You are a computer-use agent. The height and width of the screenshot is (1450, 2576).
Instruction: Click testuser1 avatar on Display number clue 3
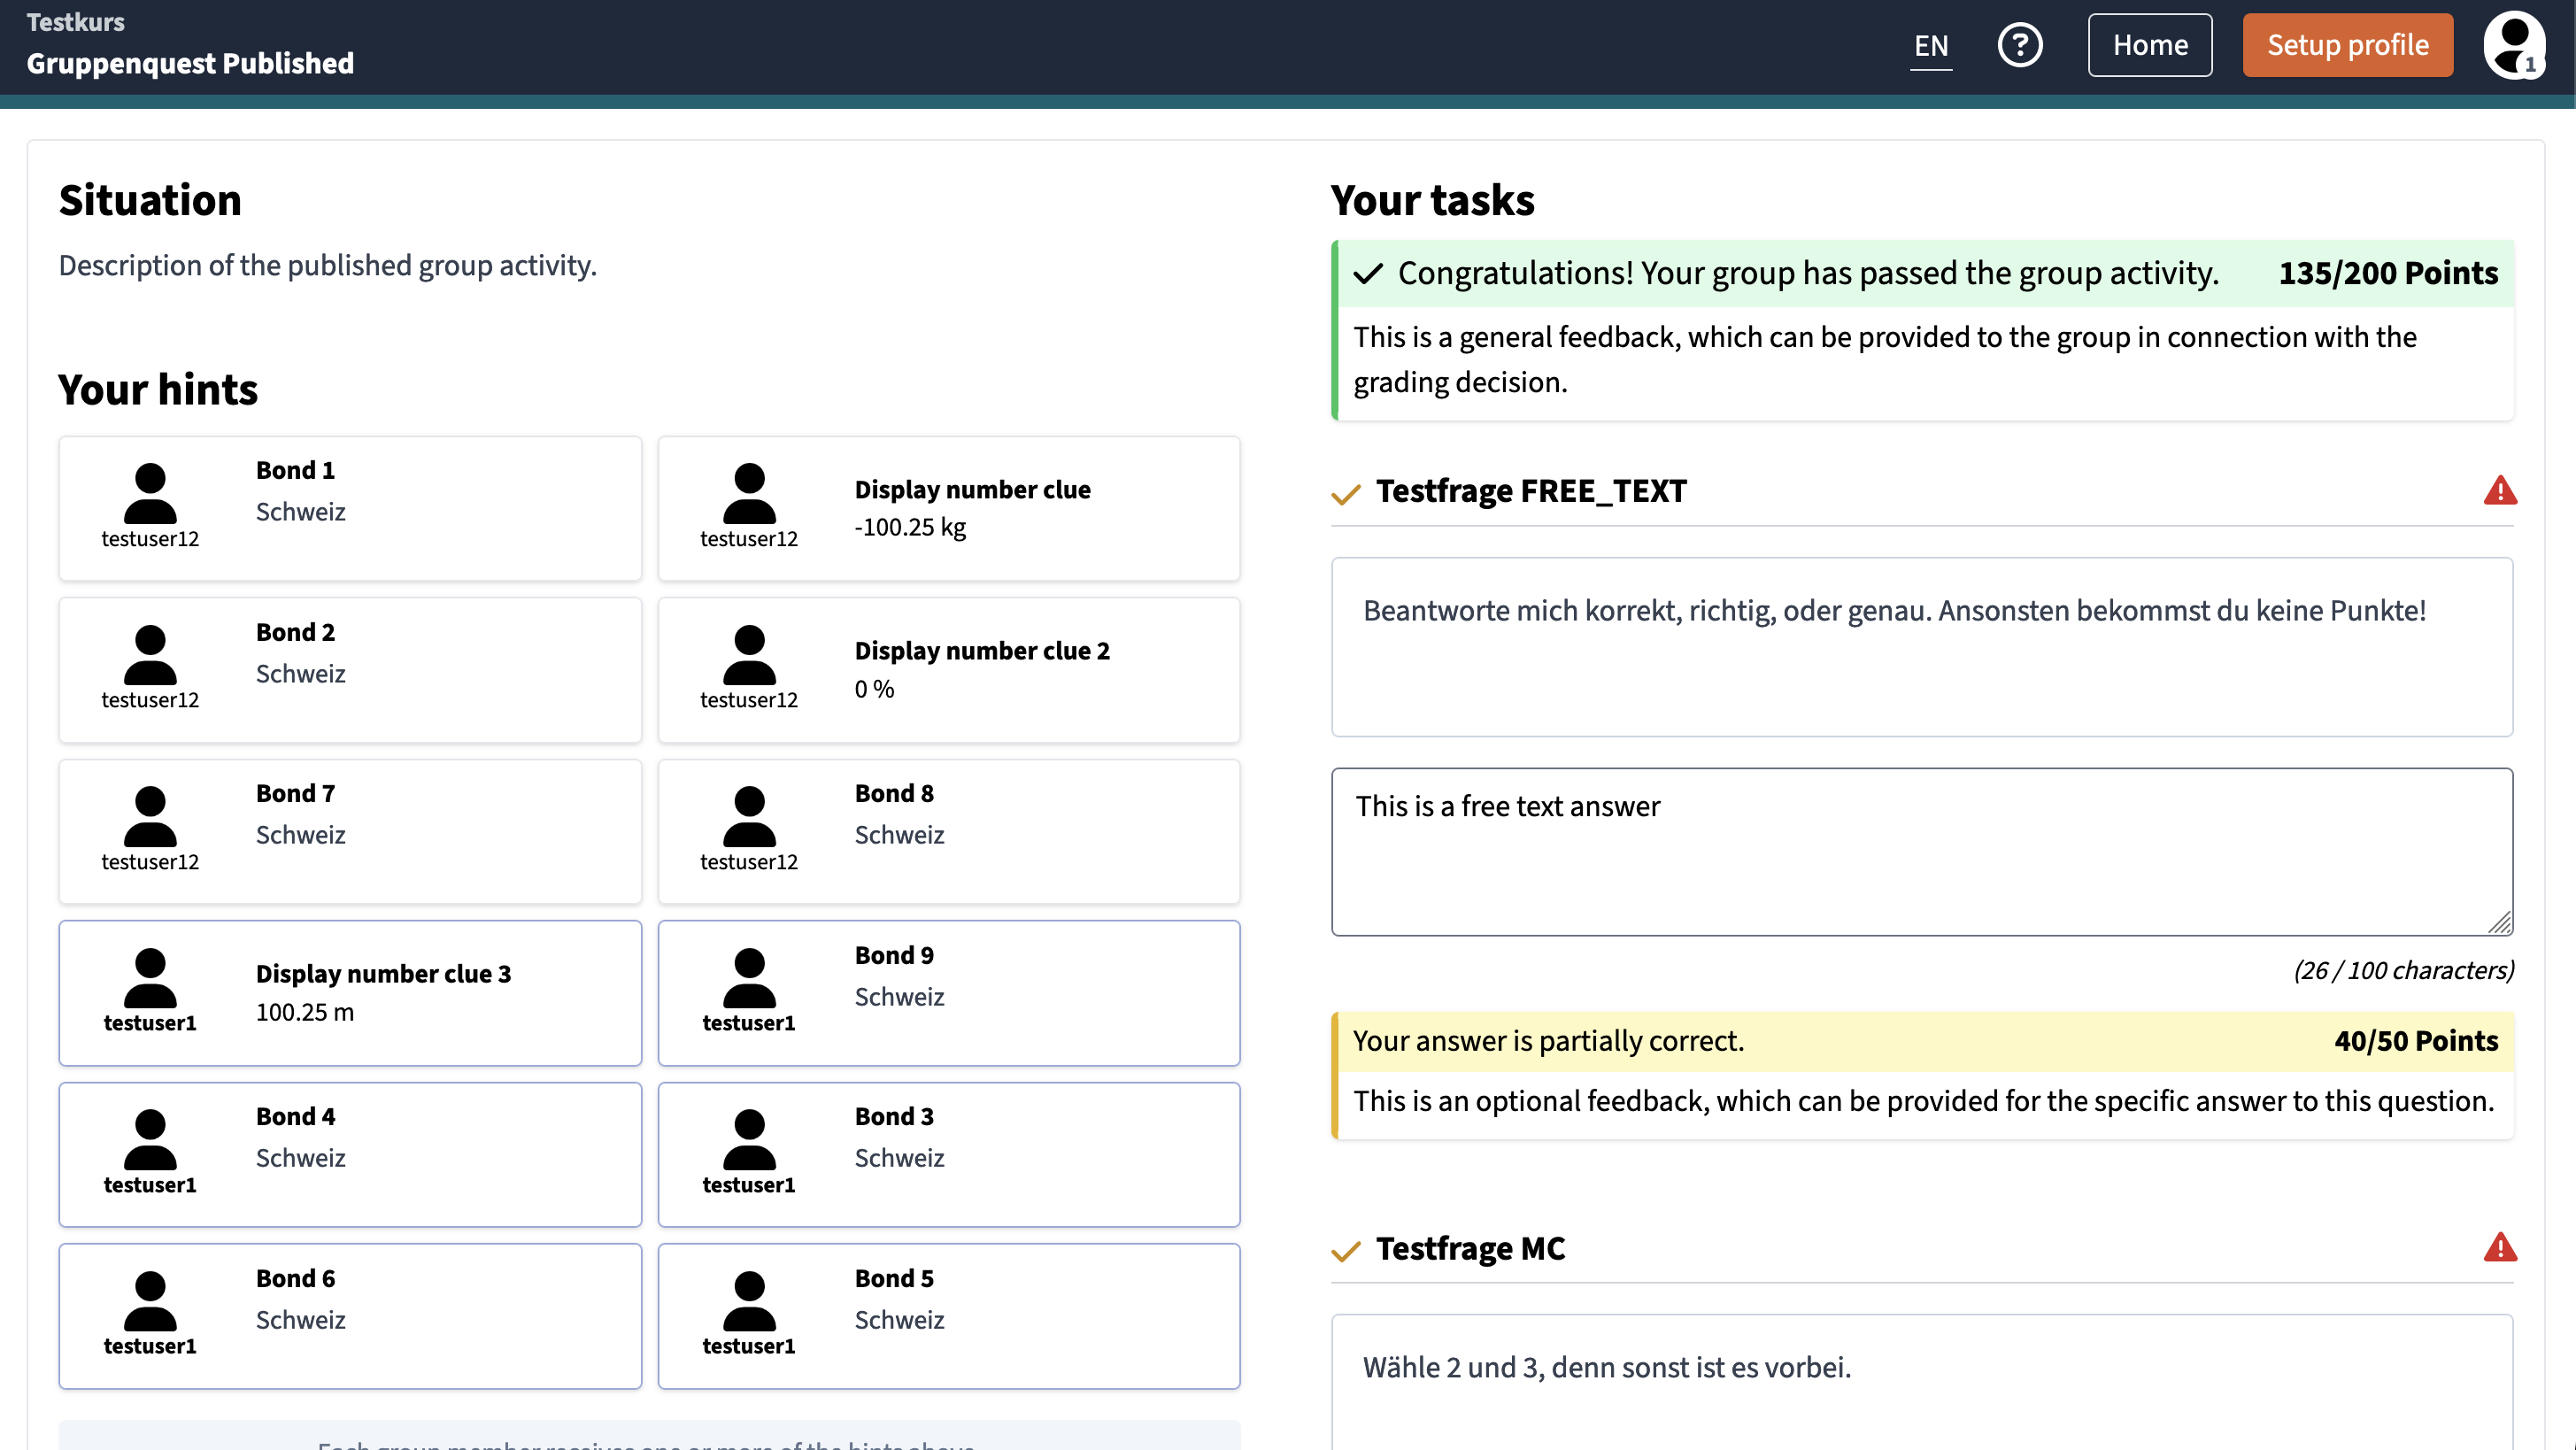(150, 977)
